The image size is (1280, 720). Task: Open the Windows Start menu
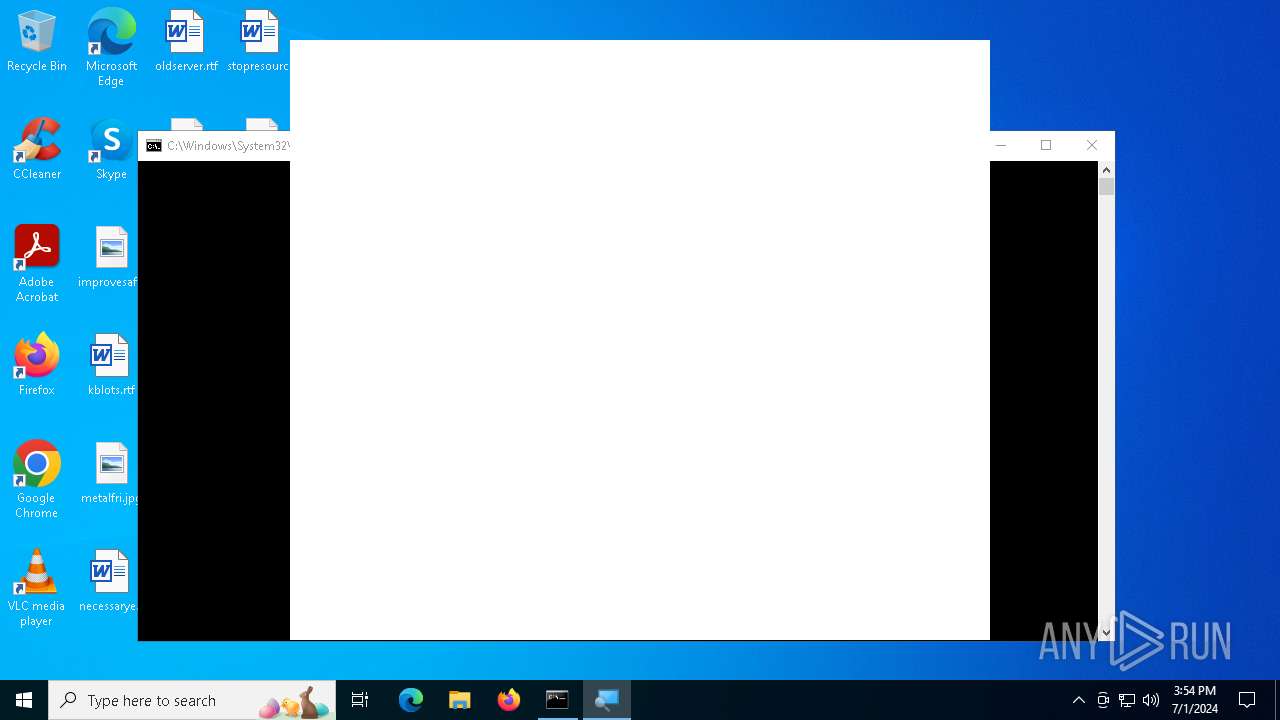click(24, 700)
